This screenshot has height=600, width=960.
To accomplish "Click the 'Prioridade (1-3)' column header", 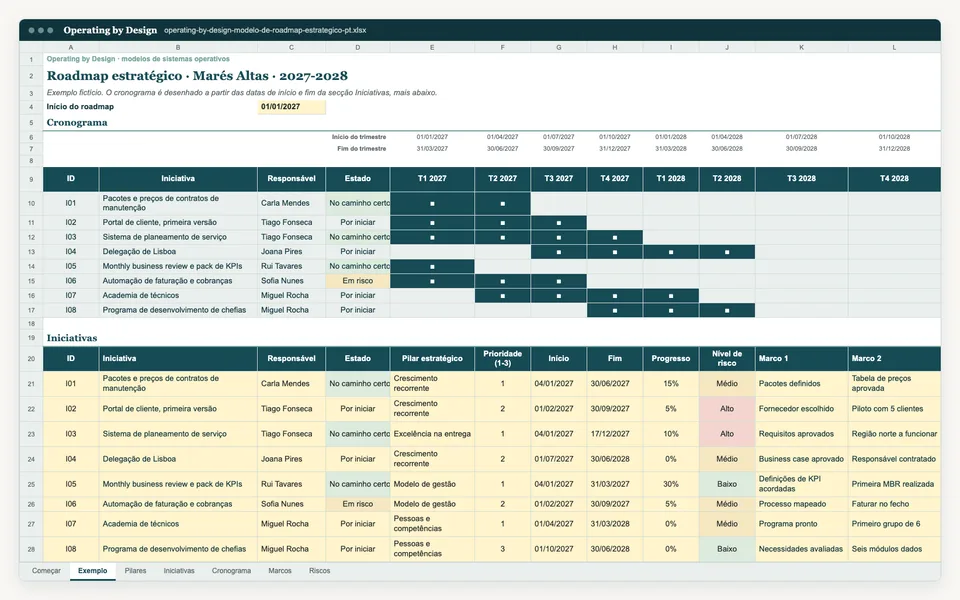I will coord(503,359).
